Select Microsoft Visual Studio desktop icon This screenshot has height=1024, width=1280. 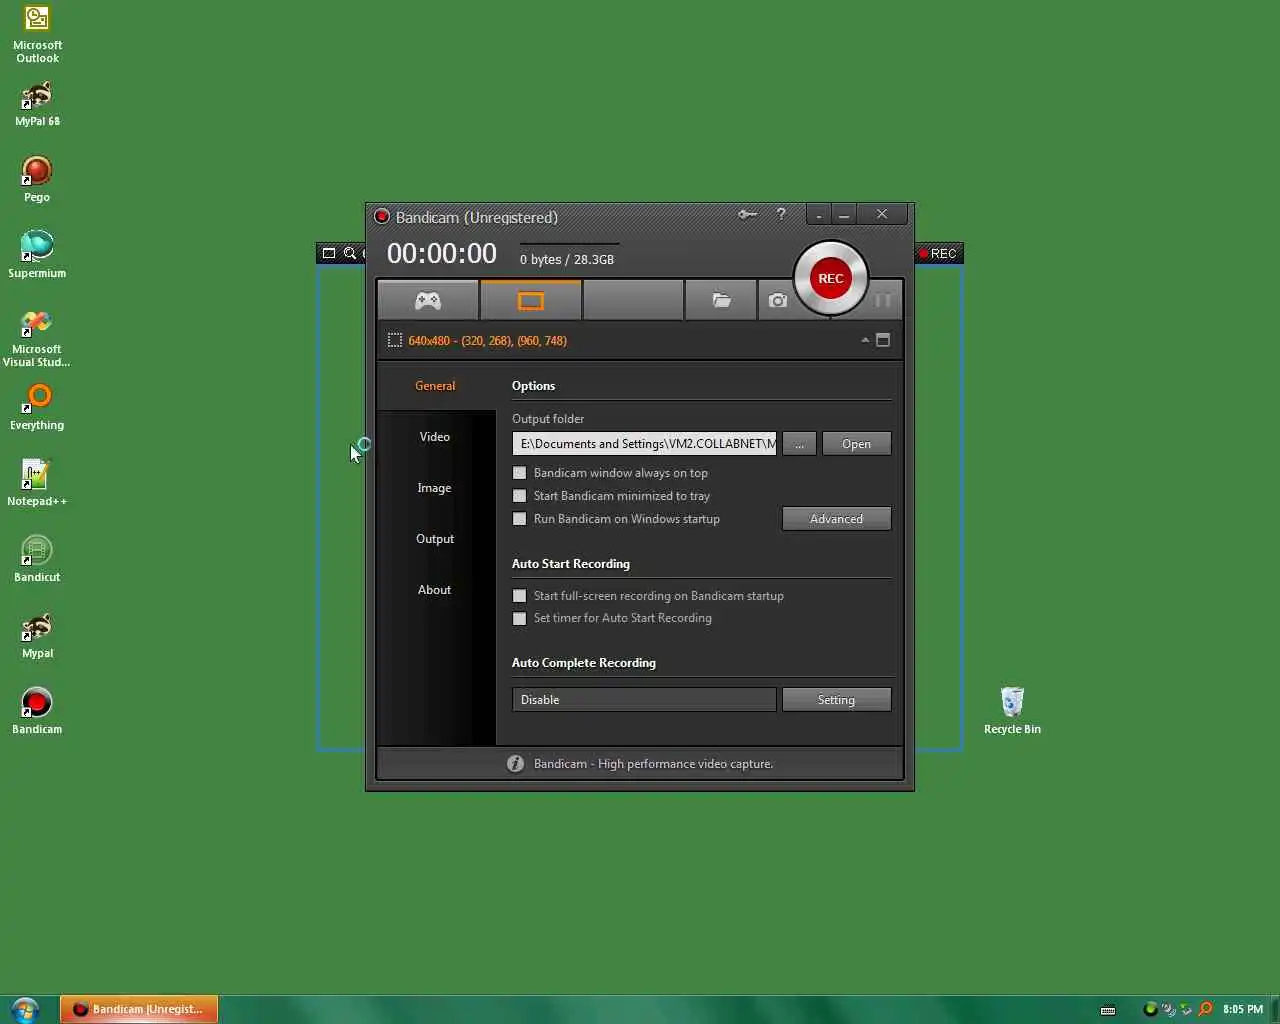tap(37, 339)
